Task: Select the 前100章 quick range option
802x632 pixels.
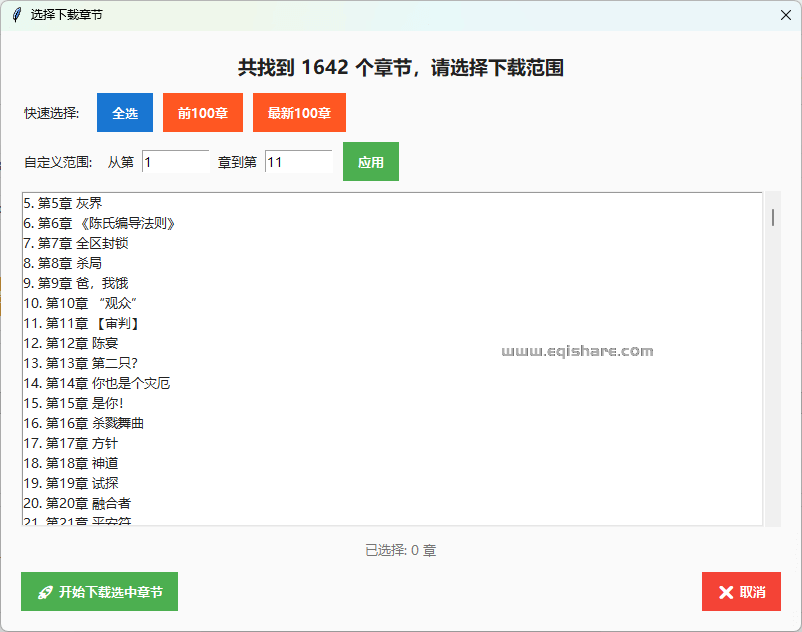Action: (x=202, y=112)
